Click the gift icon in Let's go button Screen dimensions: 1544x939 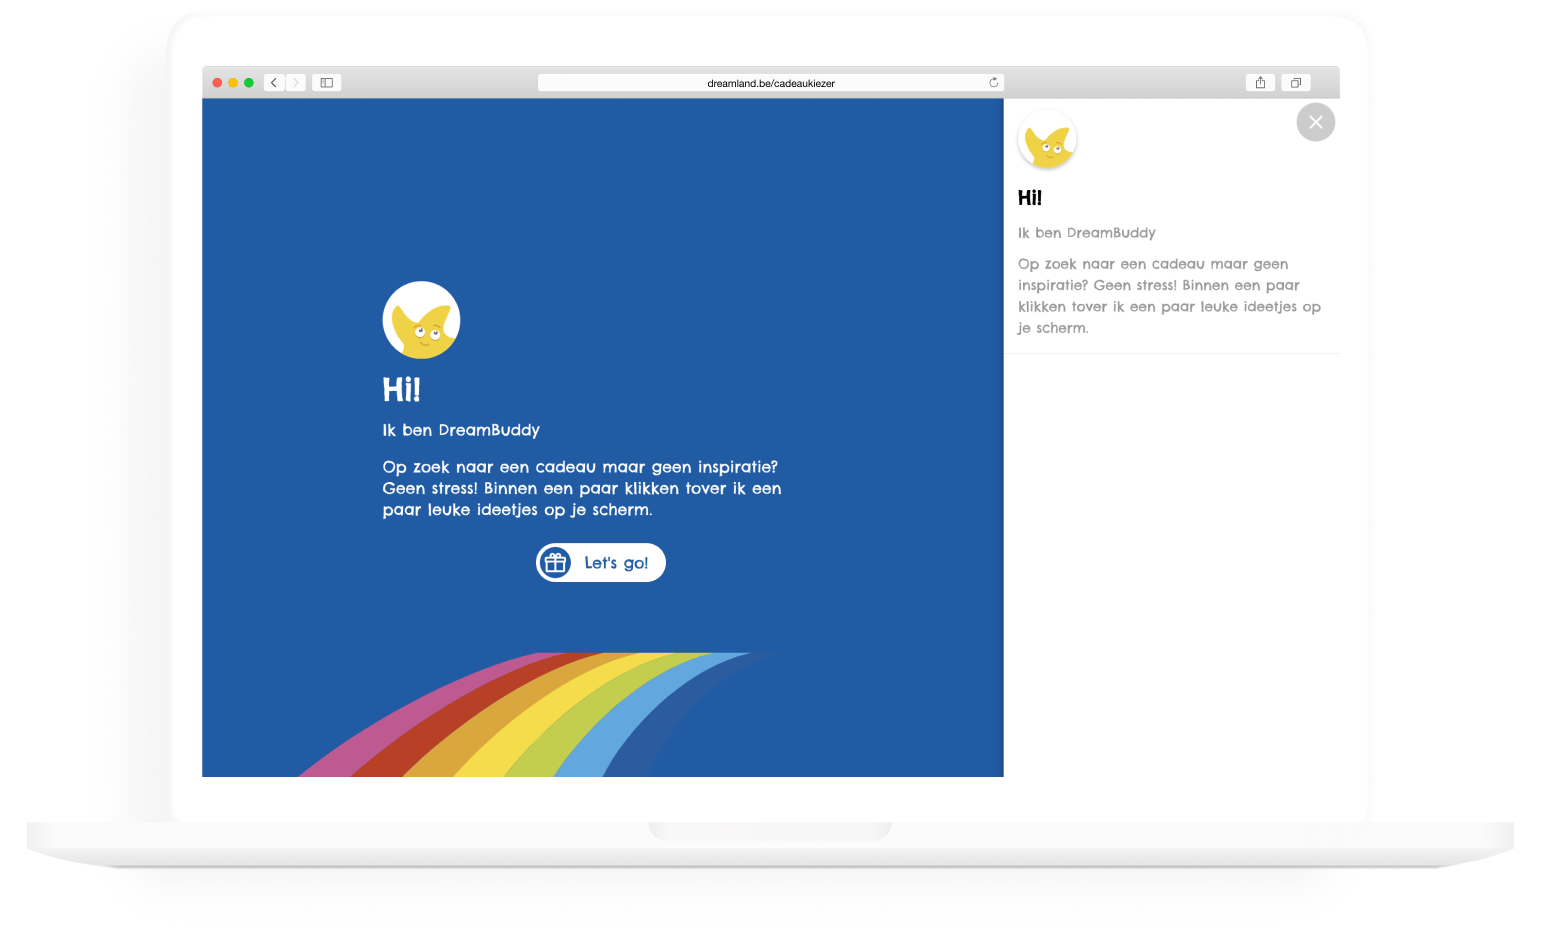pyautogui.click(x=556, y=563)
